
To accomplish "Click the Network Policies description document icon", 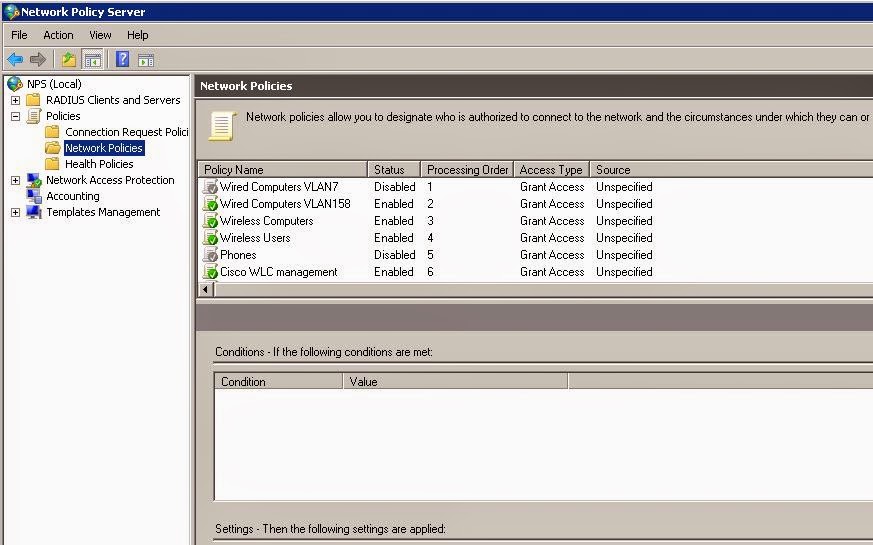I will 222,125.
